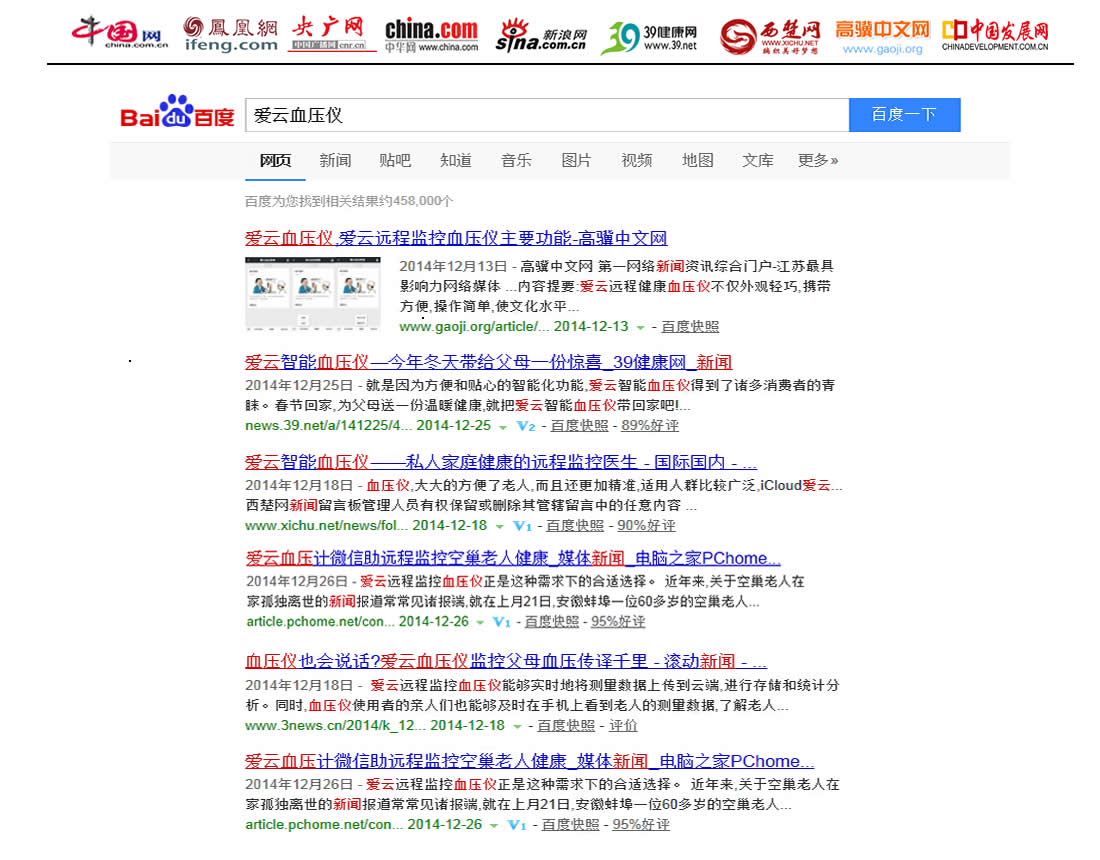Expand dropdown arrow next to xichu.net URL
The height and width of the screenshot is (860, 1100).
(499, 527)
